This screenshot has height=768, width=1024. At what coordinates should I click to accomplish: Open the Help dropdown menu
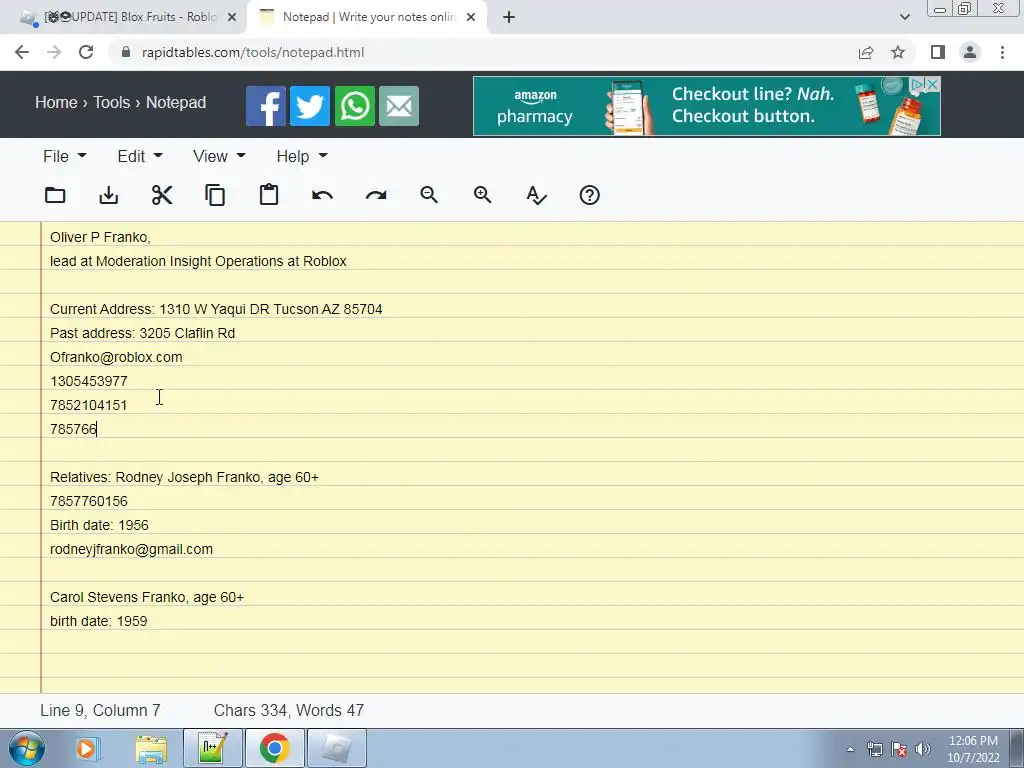pos(302,156)
